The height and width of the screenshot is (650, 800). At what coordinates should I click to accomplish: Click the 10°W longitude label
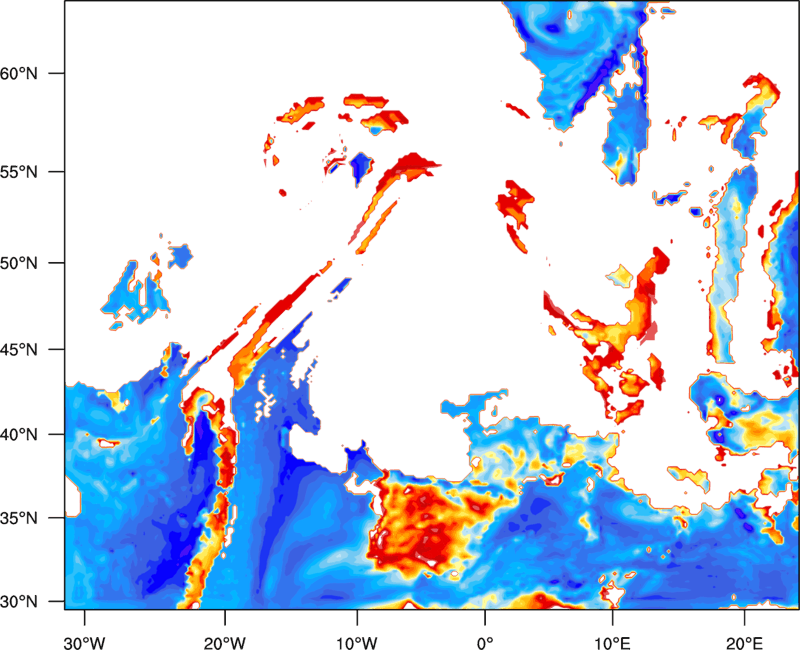357,643
